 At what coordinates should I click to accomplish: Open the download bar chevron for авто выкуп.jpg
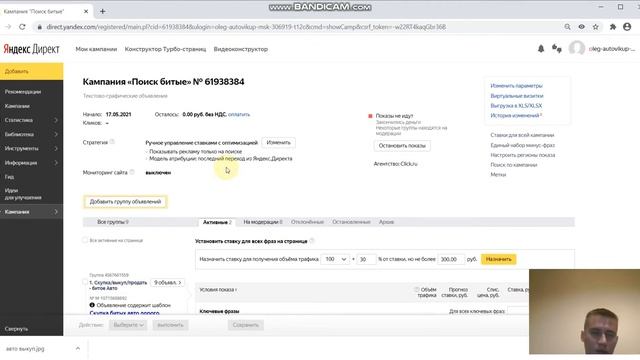coord(78,349)
